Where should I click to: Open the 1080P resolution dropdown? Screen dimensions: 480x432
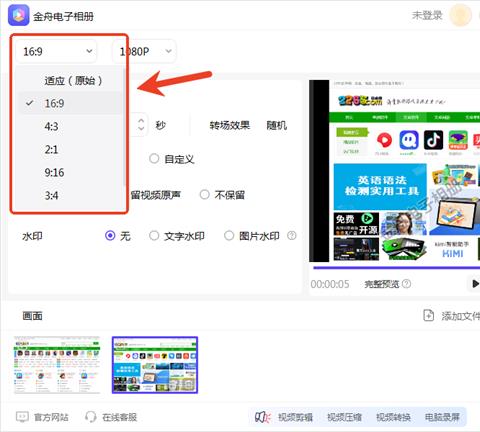[x=144, y=51]
